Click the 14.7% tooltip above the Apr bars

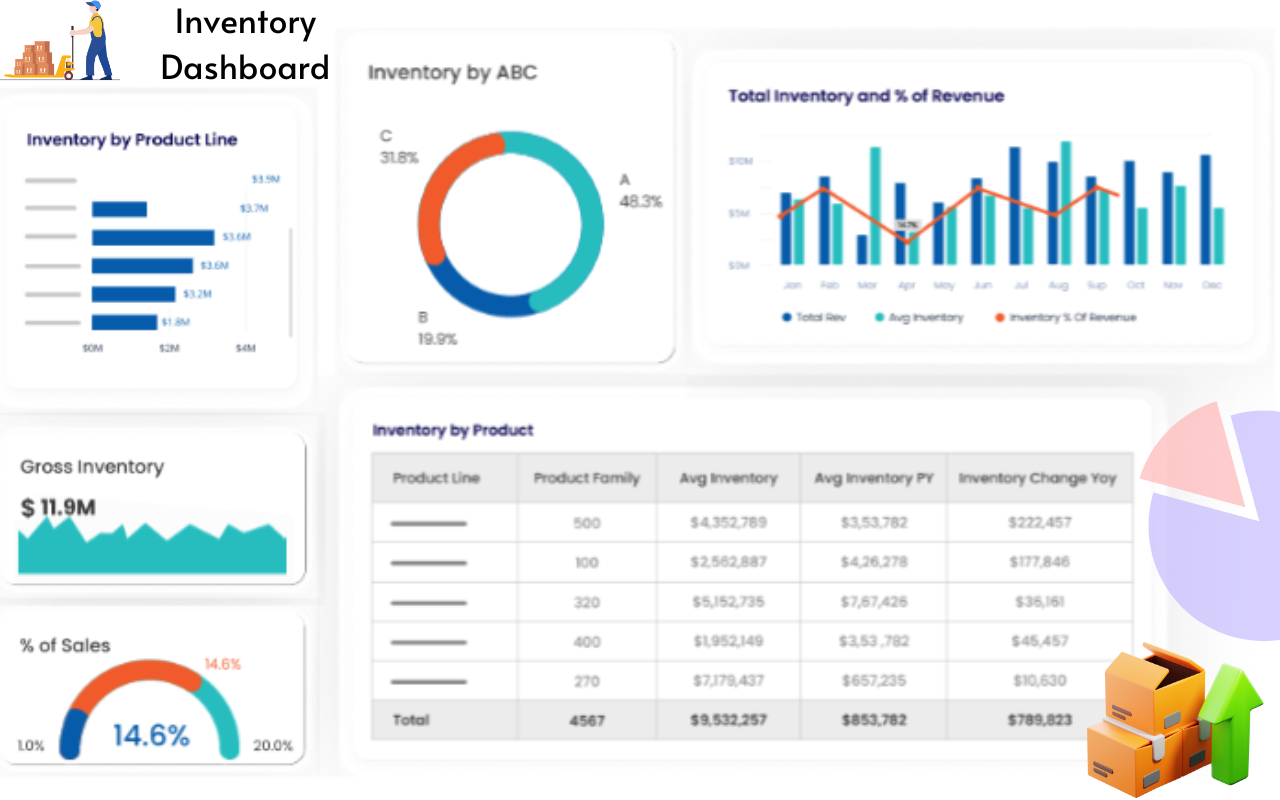point(906,226)
